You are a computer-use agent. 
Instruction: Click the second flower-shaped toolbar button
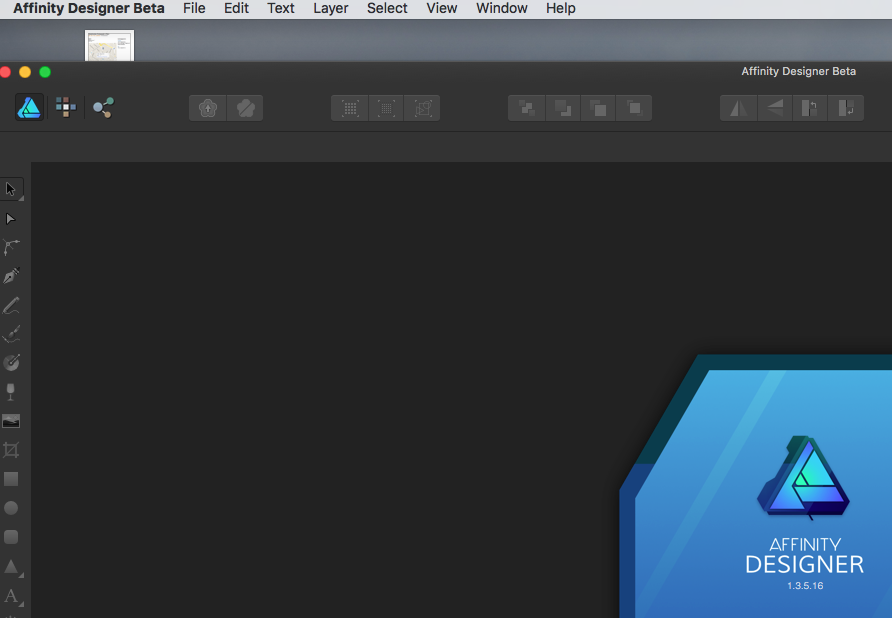[x=245, y=108]
